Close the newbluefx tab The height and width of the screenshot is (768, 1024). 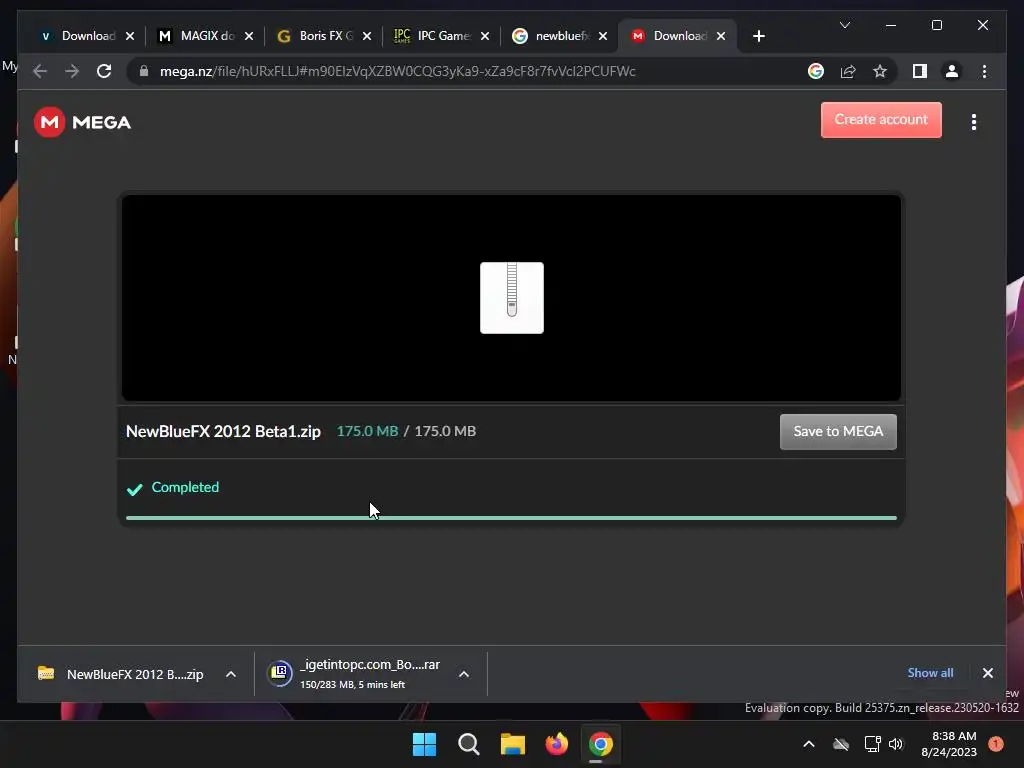pyautogui.click(x=603, y=36)
